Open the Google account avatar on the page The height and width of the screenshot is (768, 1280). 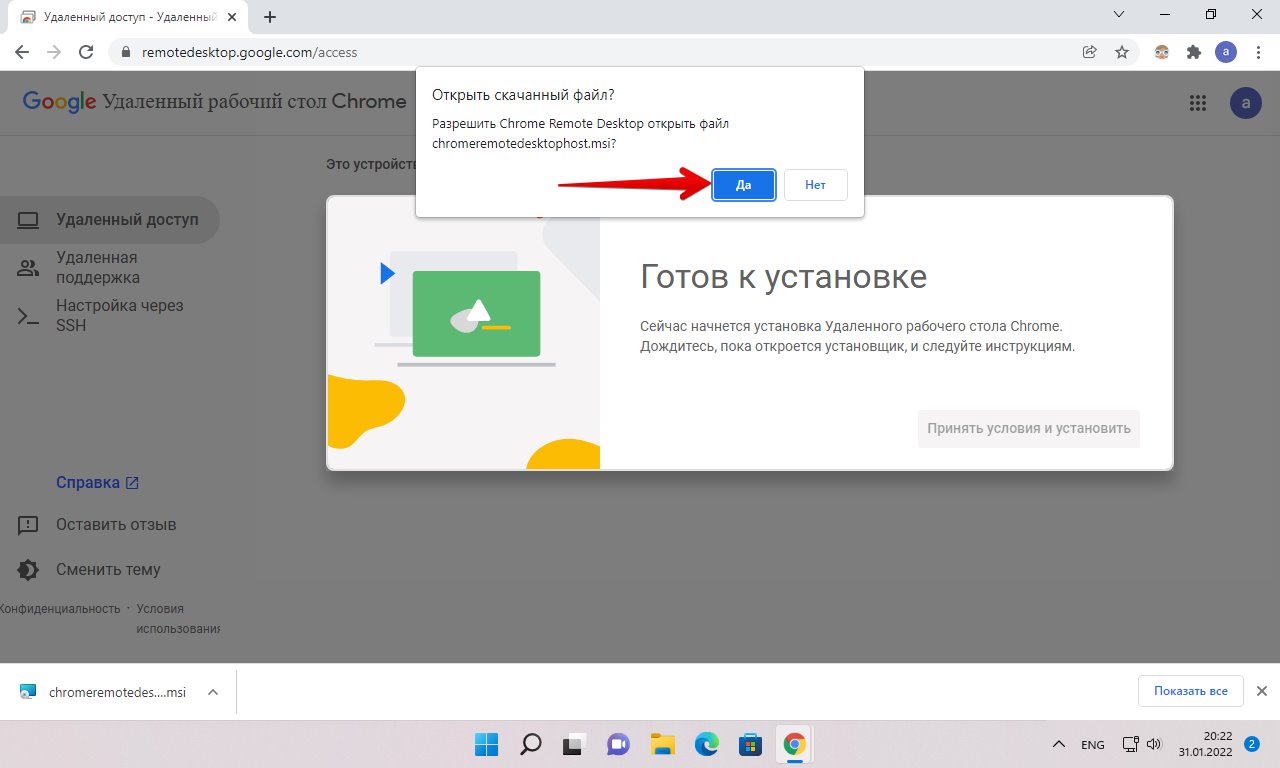pyautogui.click(x=1246, y=102)
